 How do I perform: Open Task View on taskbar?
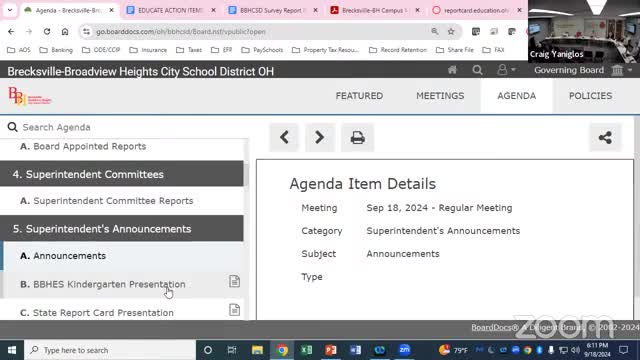[x=232, y=350]
